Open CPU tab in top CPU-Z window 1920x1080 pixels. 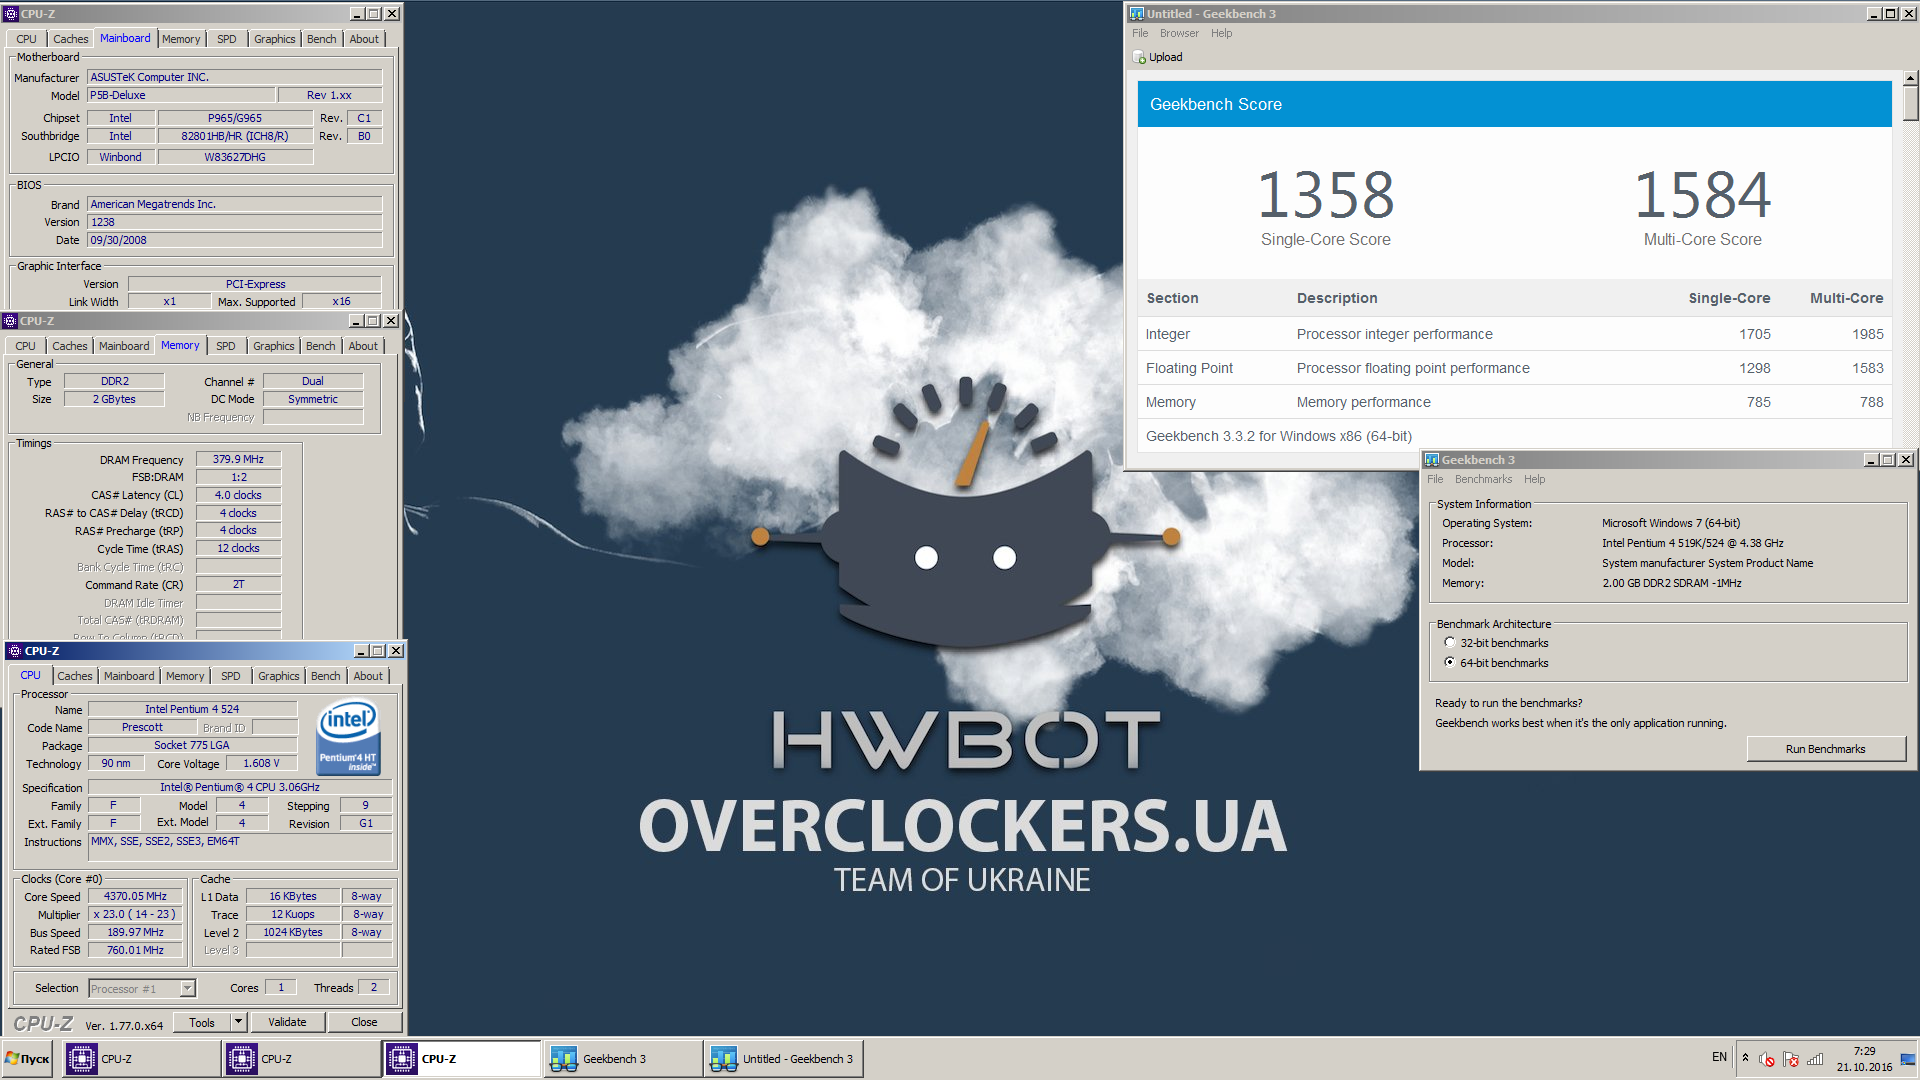[26, 39]
